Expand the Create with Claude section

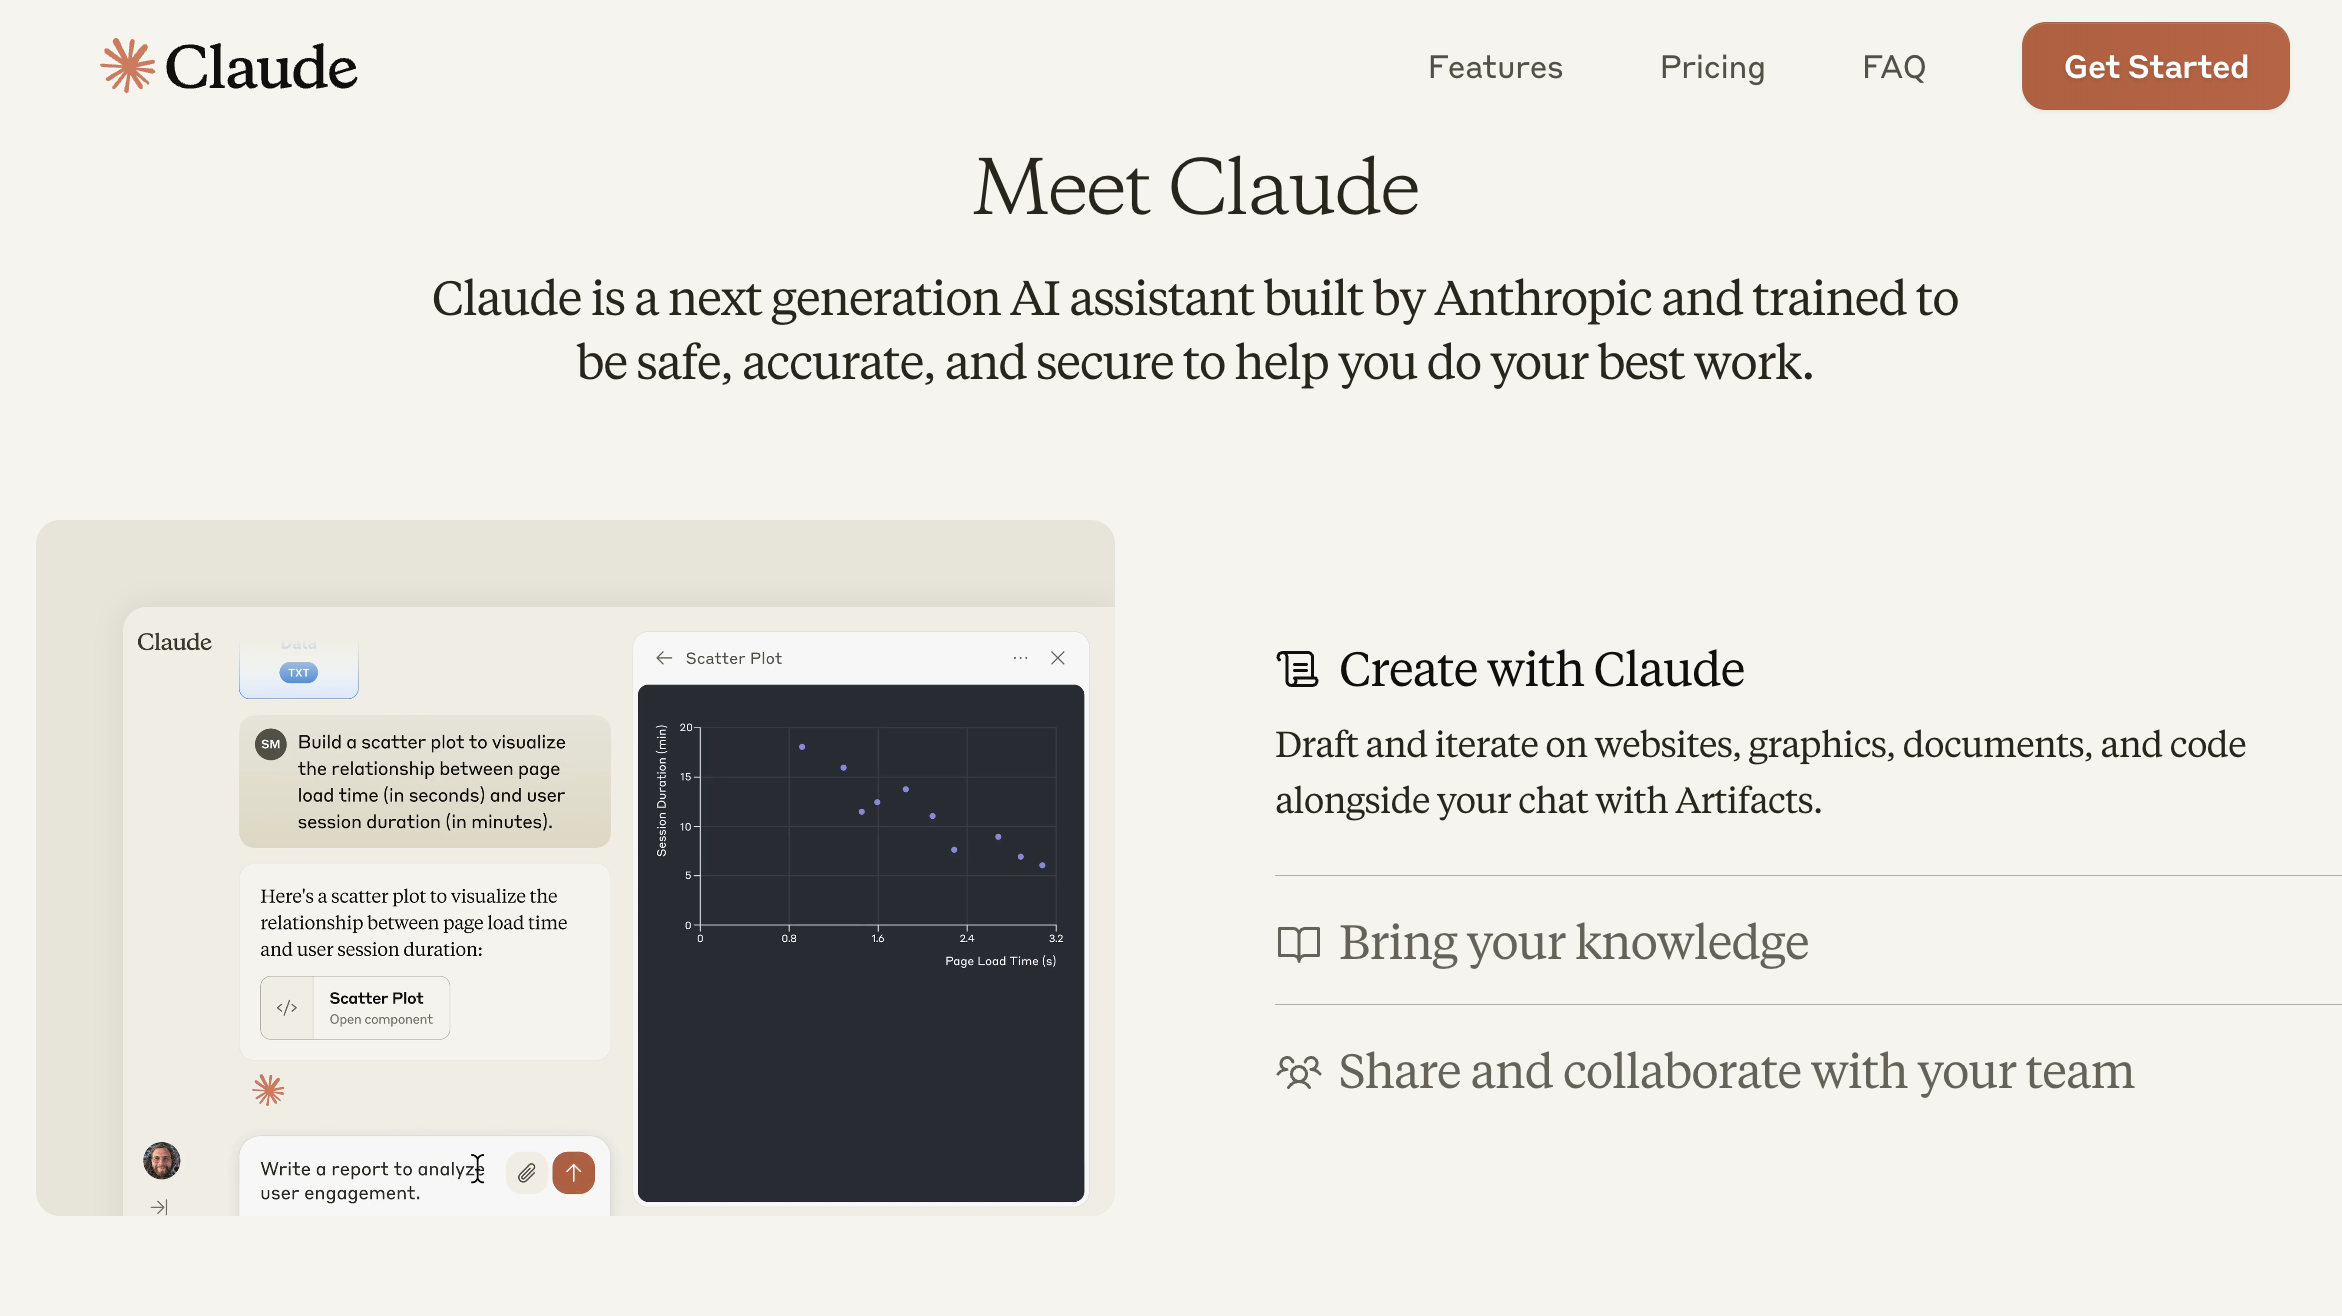(x=1541, y=666)
